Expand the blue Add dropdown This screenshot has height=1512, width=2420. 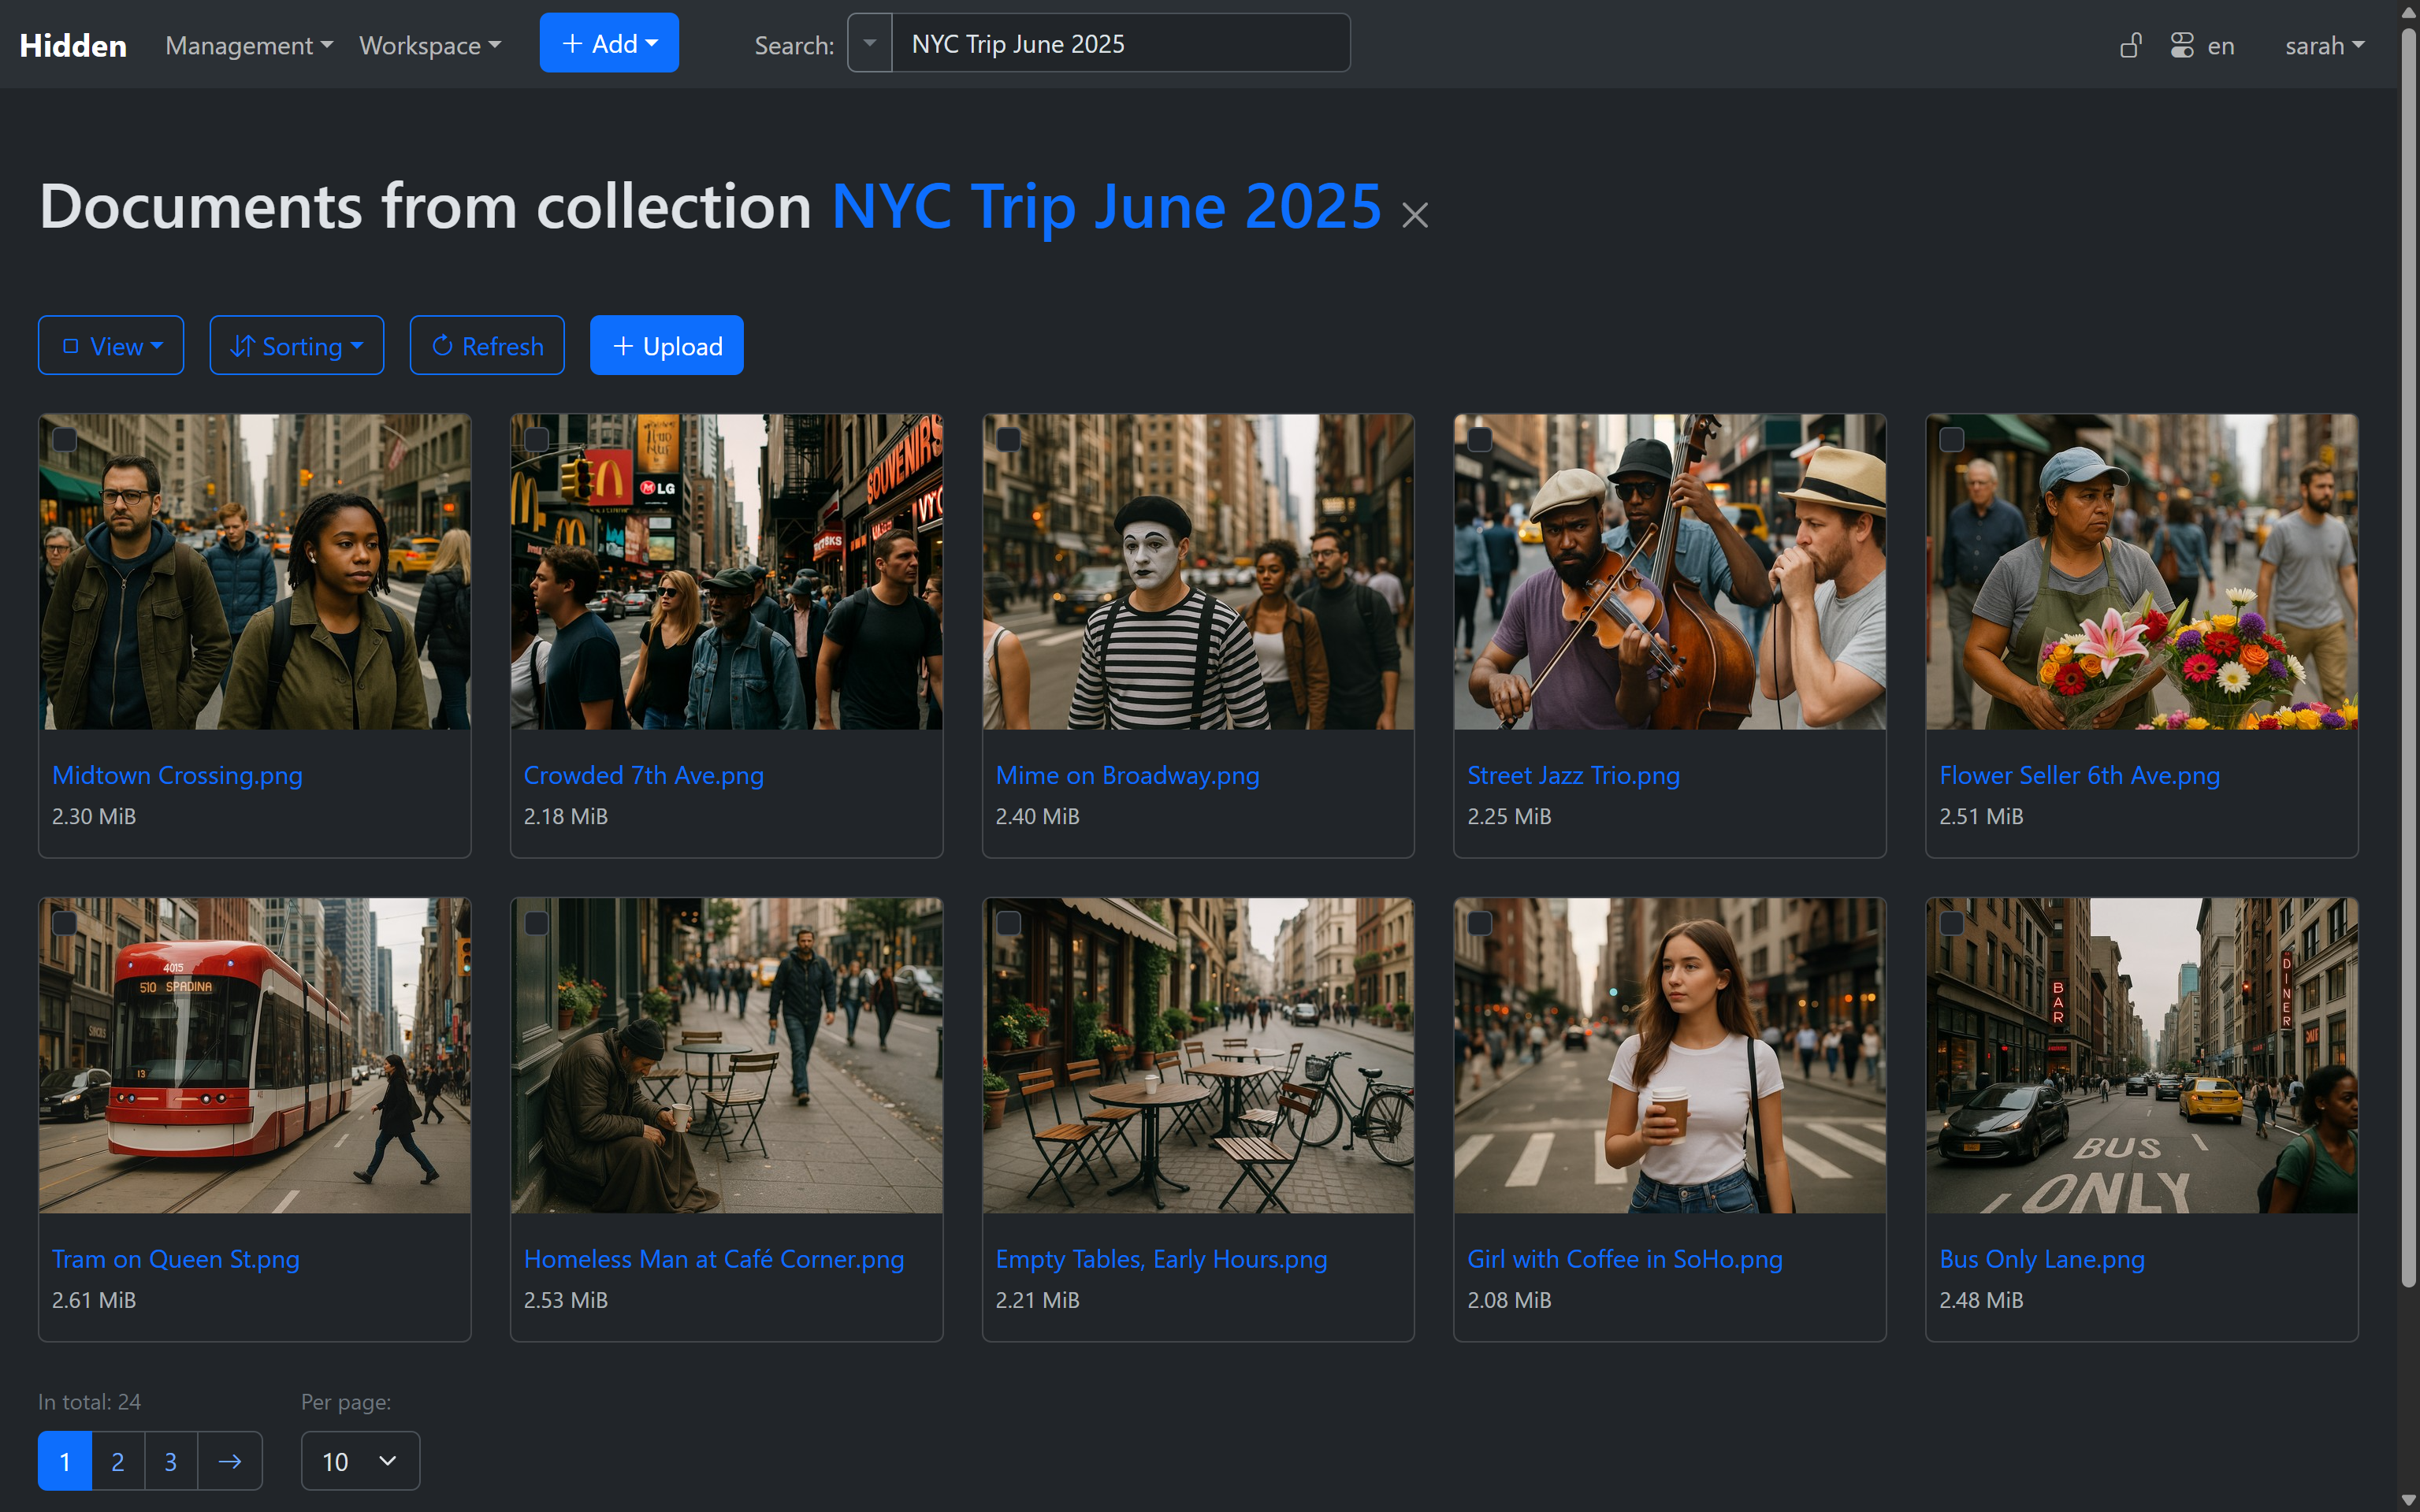(x=609, y=43)
